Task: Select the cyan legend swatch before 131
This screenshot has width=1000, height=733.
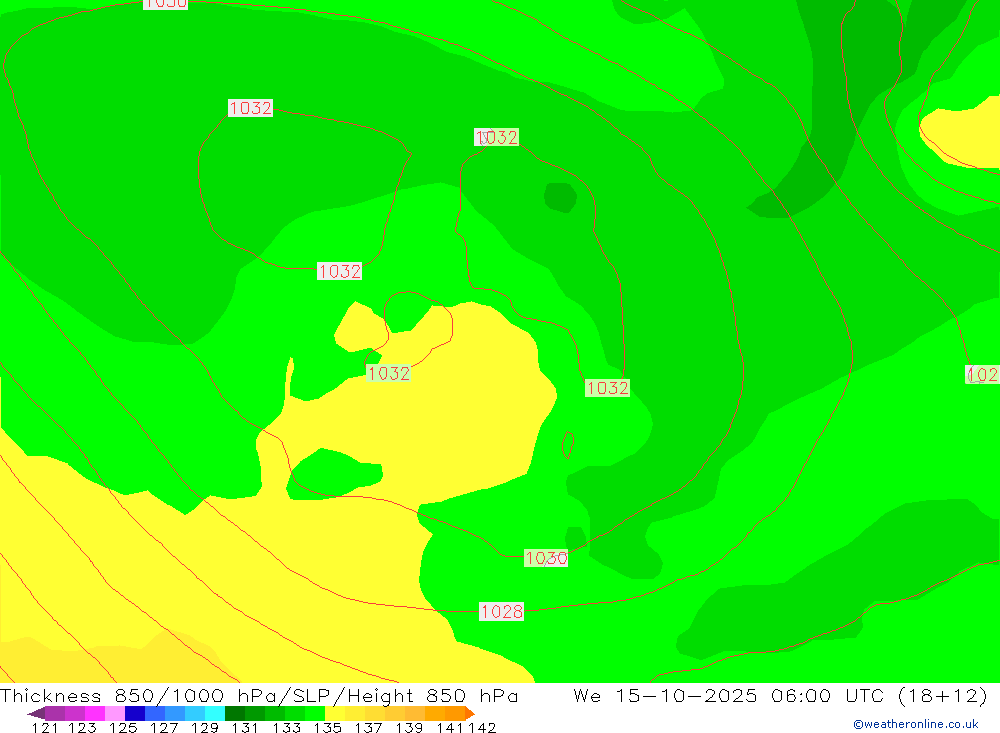Action: 215,713
